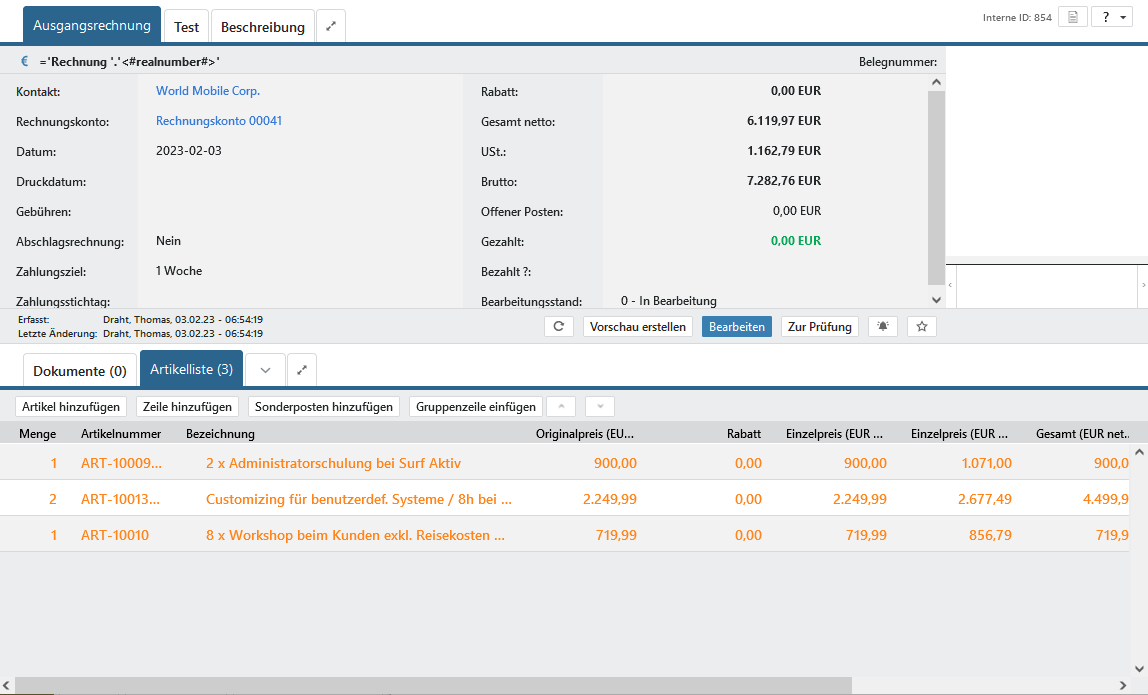Mark invoice as favorite with star icon
The height and width of the screenshot is (695, 1148).
click(x=922, y=327)
